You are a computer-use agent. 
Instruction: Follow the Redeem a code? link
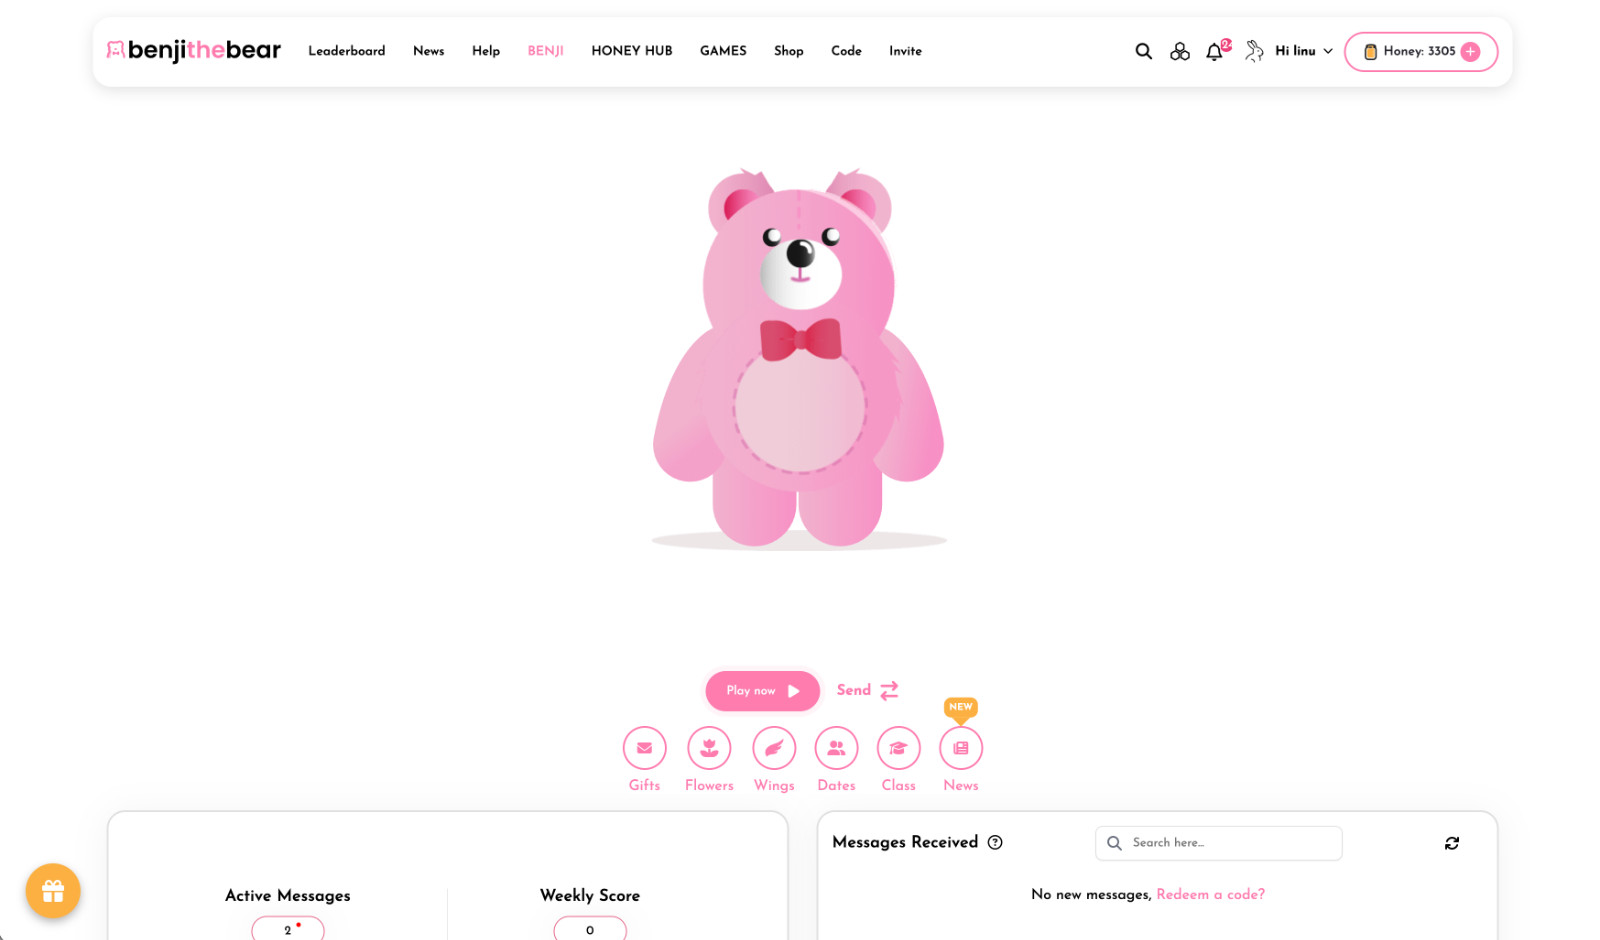click(x=1210, y=894)
